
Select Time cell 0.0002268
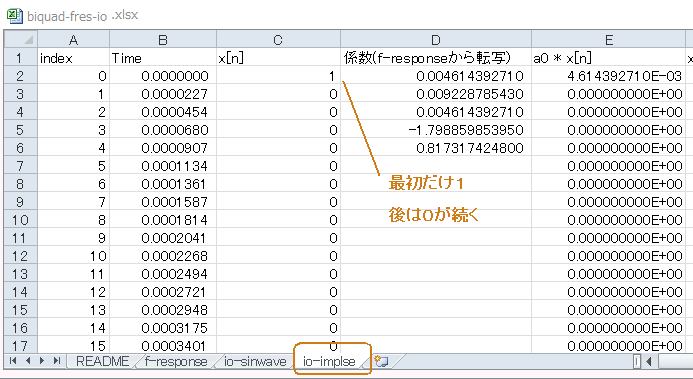coord(163,256)
